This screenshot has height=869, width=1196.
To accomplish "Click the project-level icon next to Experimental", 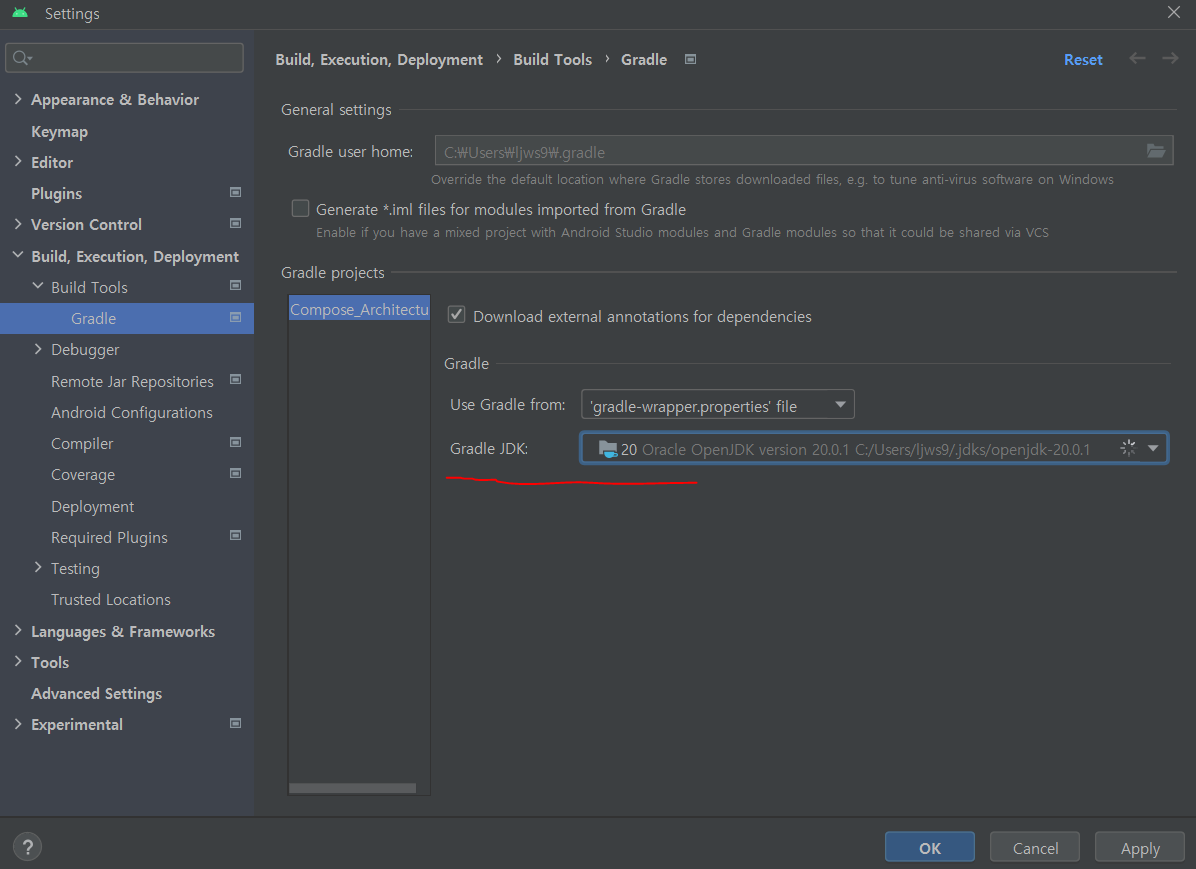I will [236, 723].
